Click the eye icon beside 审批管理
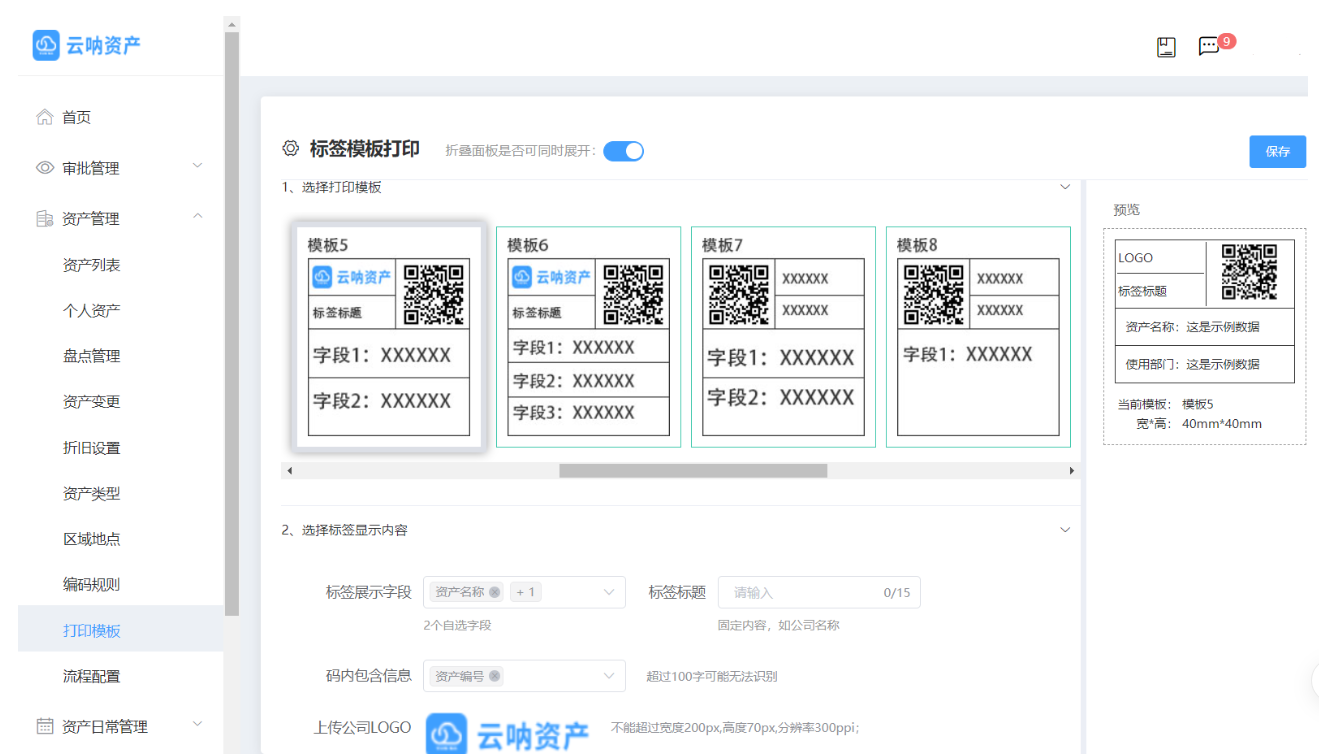 coord(43,167)
